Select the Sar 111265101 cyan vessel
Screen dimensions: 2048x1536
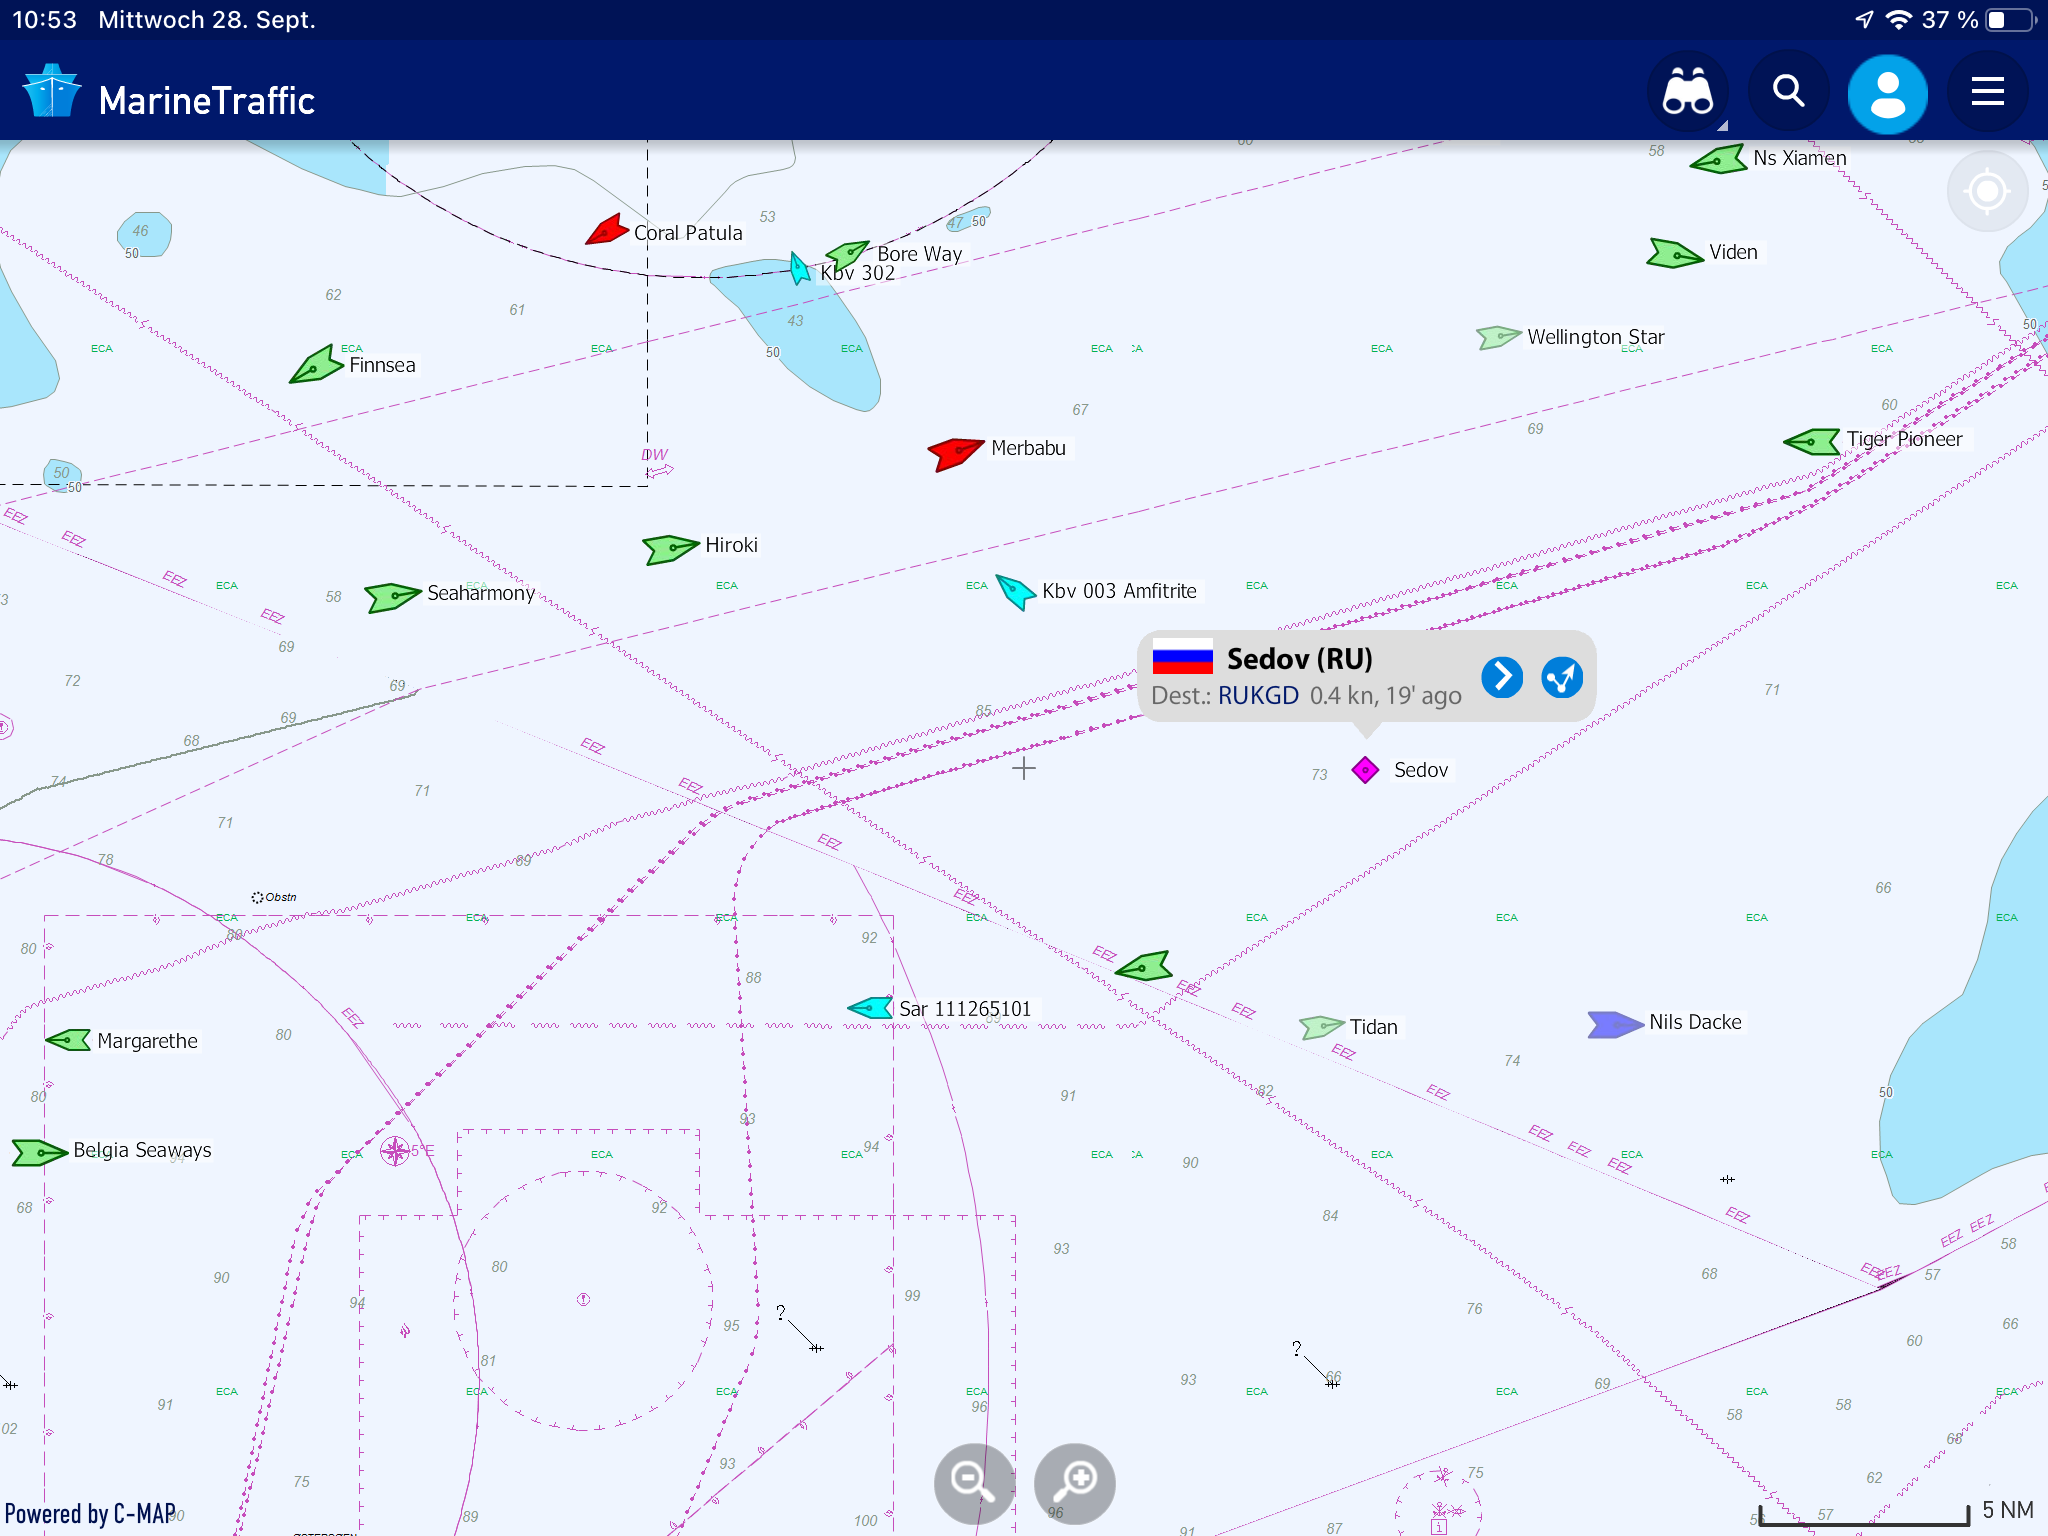point(871,1007)
